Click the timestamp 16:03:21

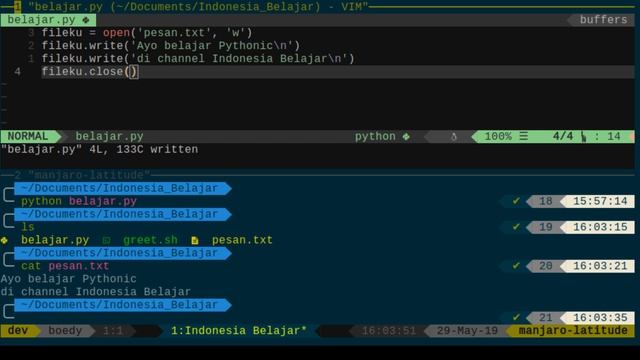click(x=600, y=266)
